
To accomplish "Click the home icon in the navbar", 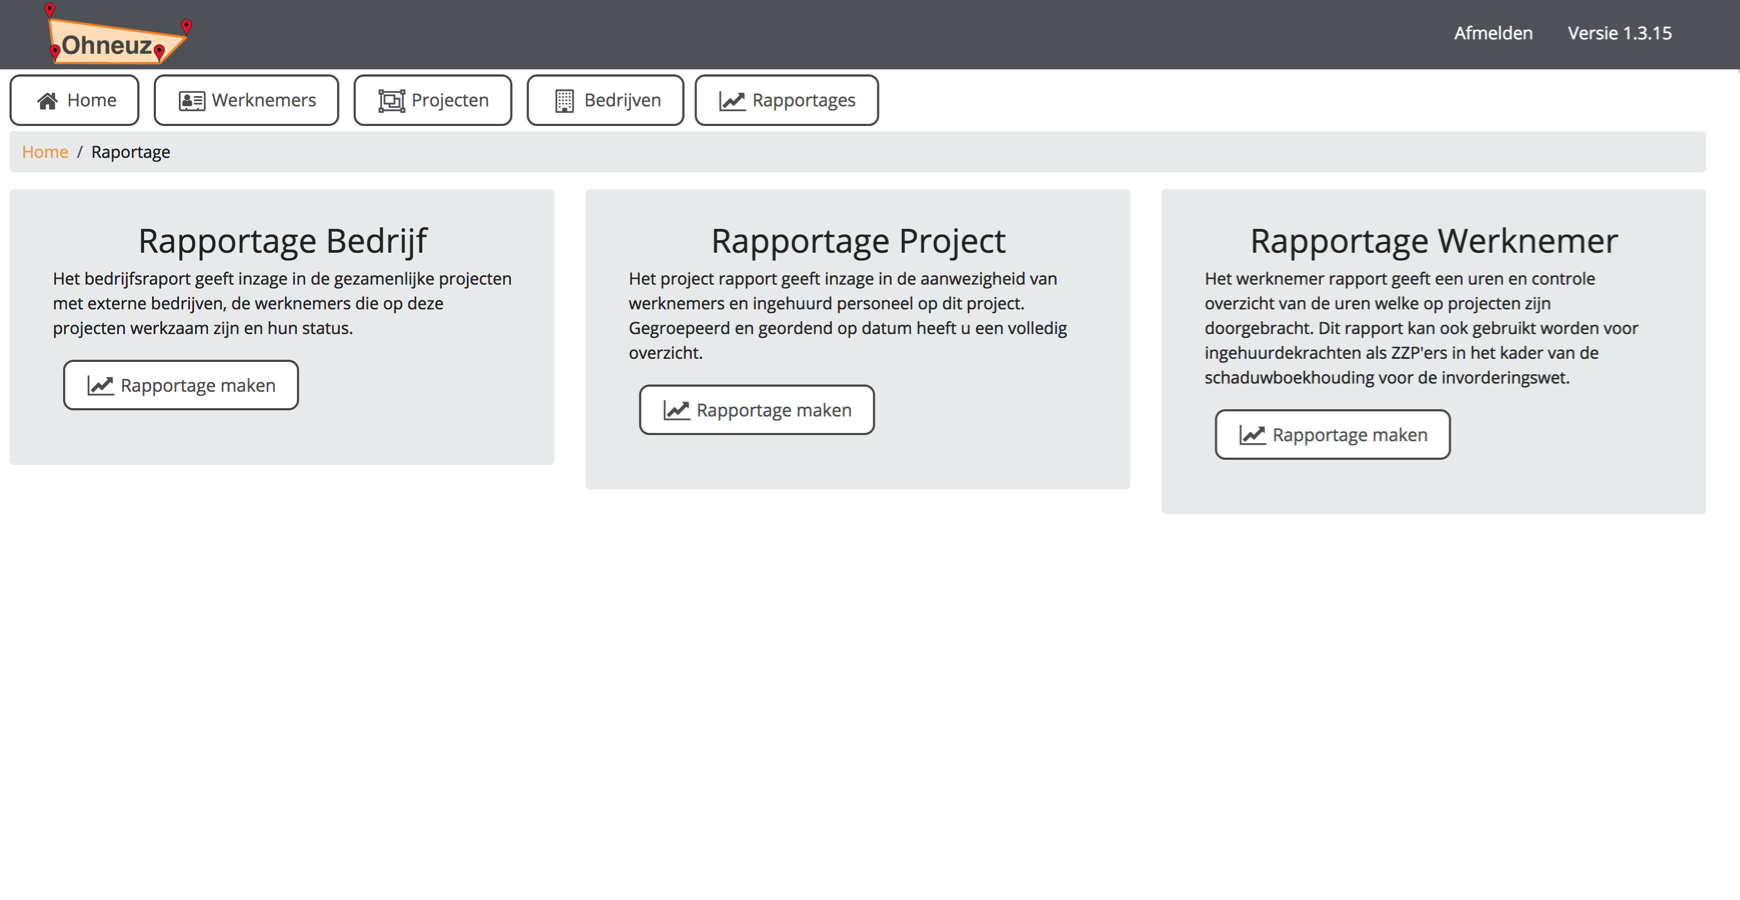I will (45, 100).
